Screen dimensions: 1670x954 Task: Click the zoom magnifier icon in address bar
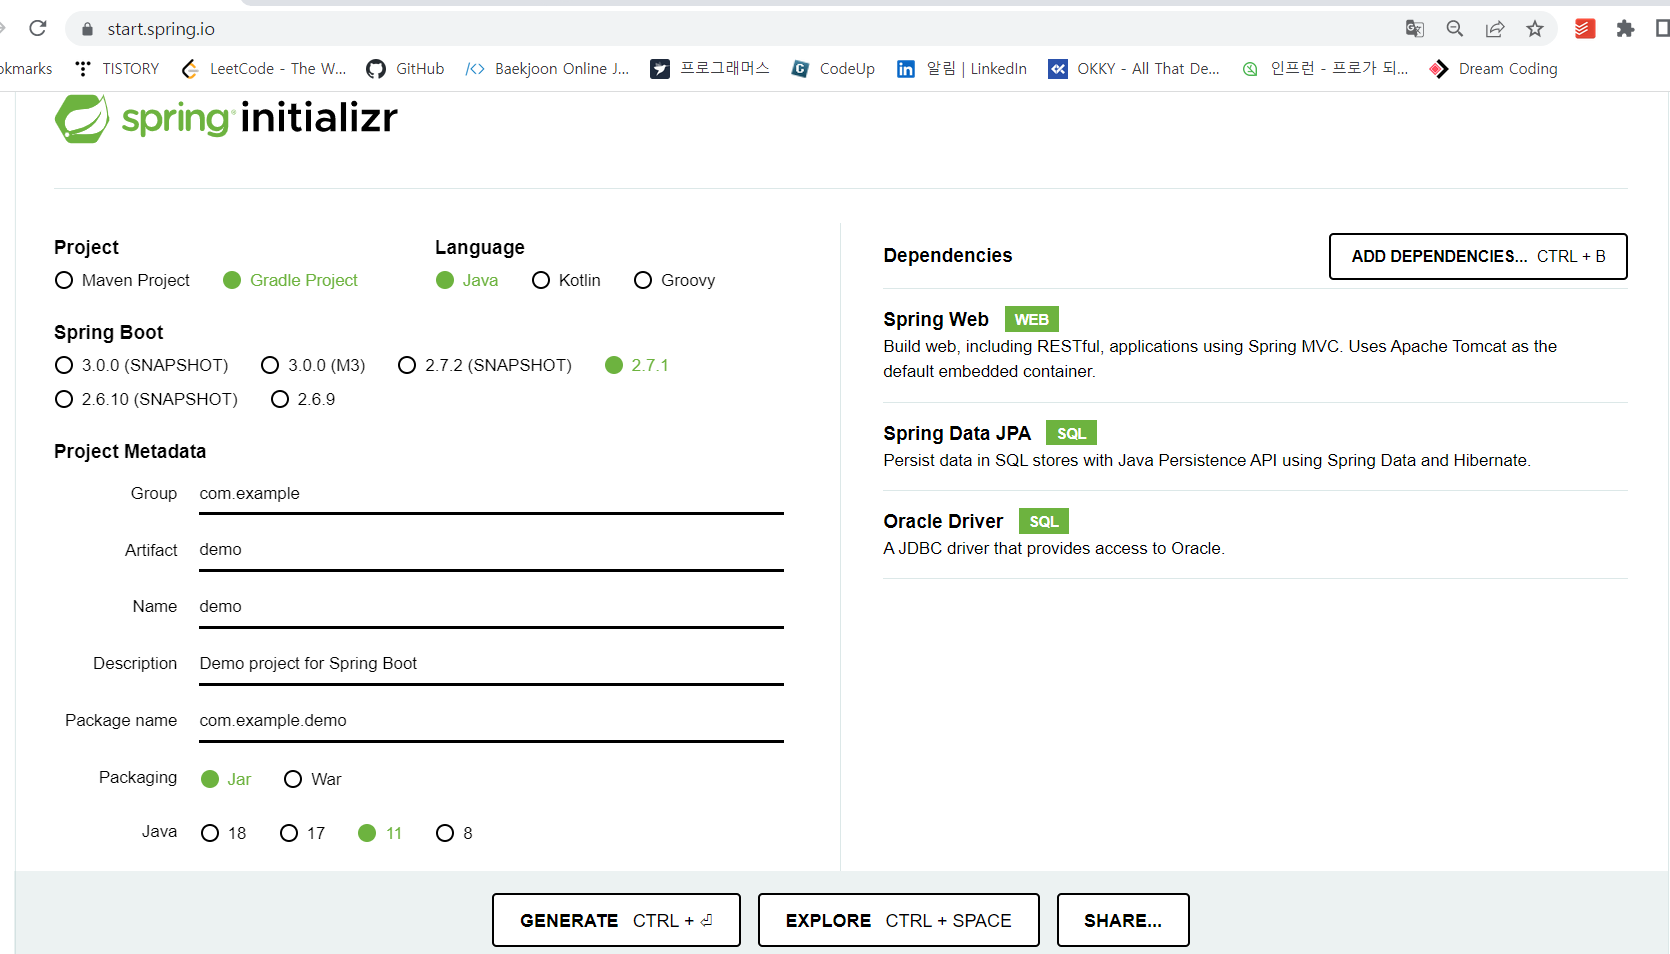coord(1455,29)
